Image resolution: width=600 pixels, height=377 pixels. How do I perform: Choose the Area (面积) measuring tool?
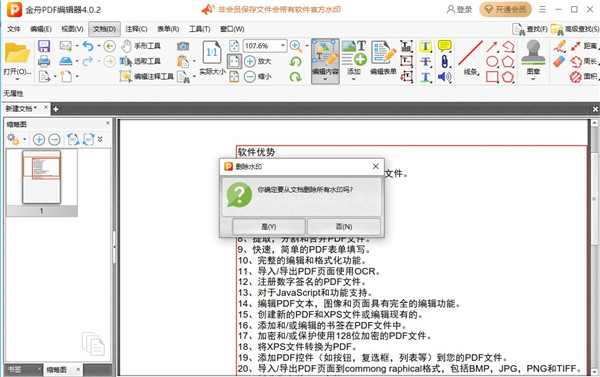(x=585, y=77)
